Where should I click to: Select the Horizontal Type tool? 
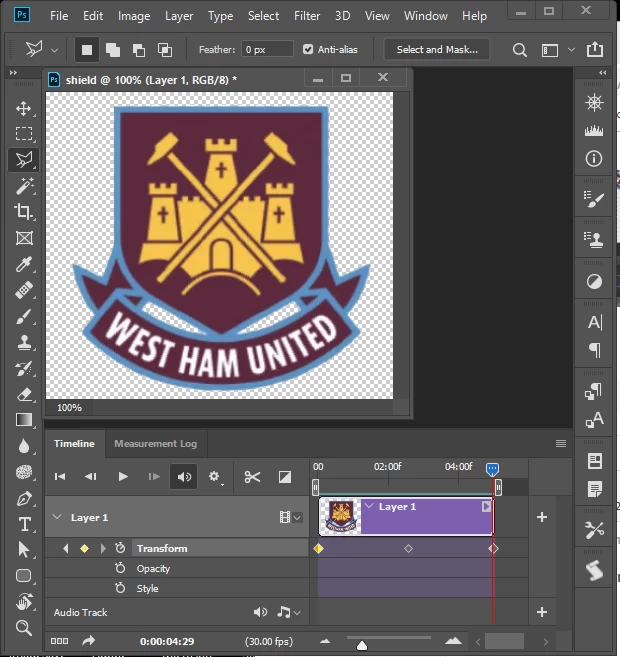[x=23, y=524]
